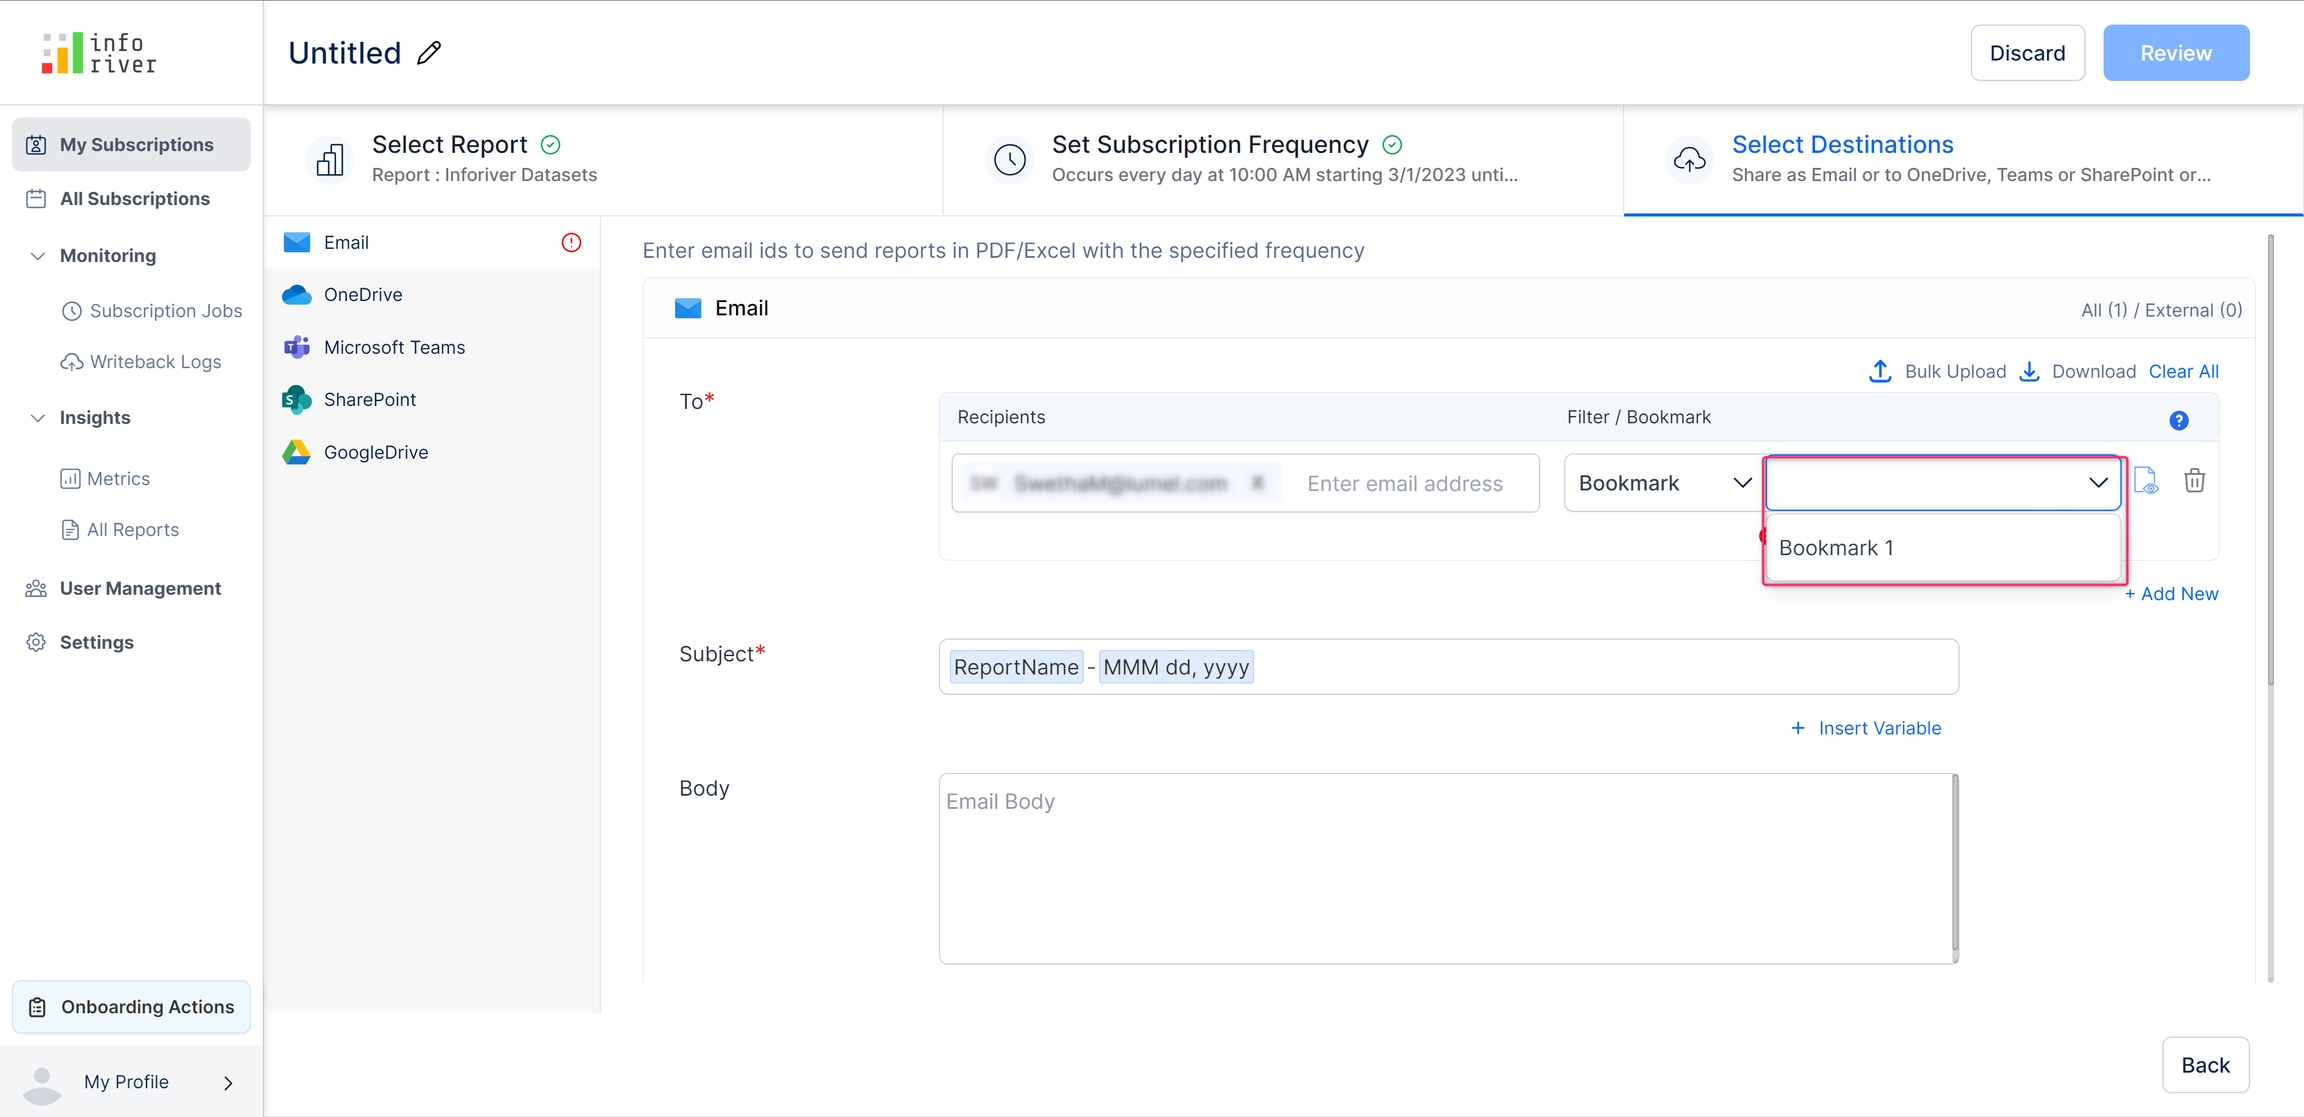The width and height of the screenshot is (2304, 1117).
Task: Click the blue help question mark icon
Action: click(x=2179, y=421)
